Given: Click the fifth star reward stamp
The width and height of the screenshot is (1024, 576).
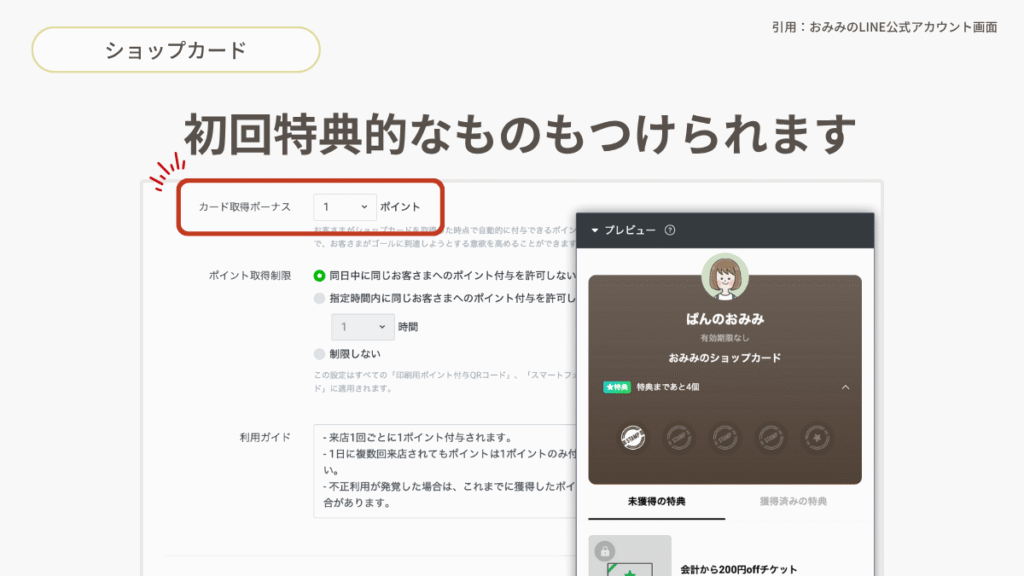Looking at the screenshot, I should tap(817, 437).
